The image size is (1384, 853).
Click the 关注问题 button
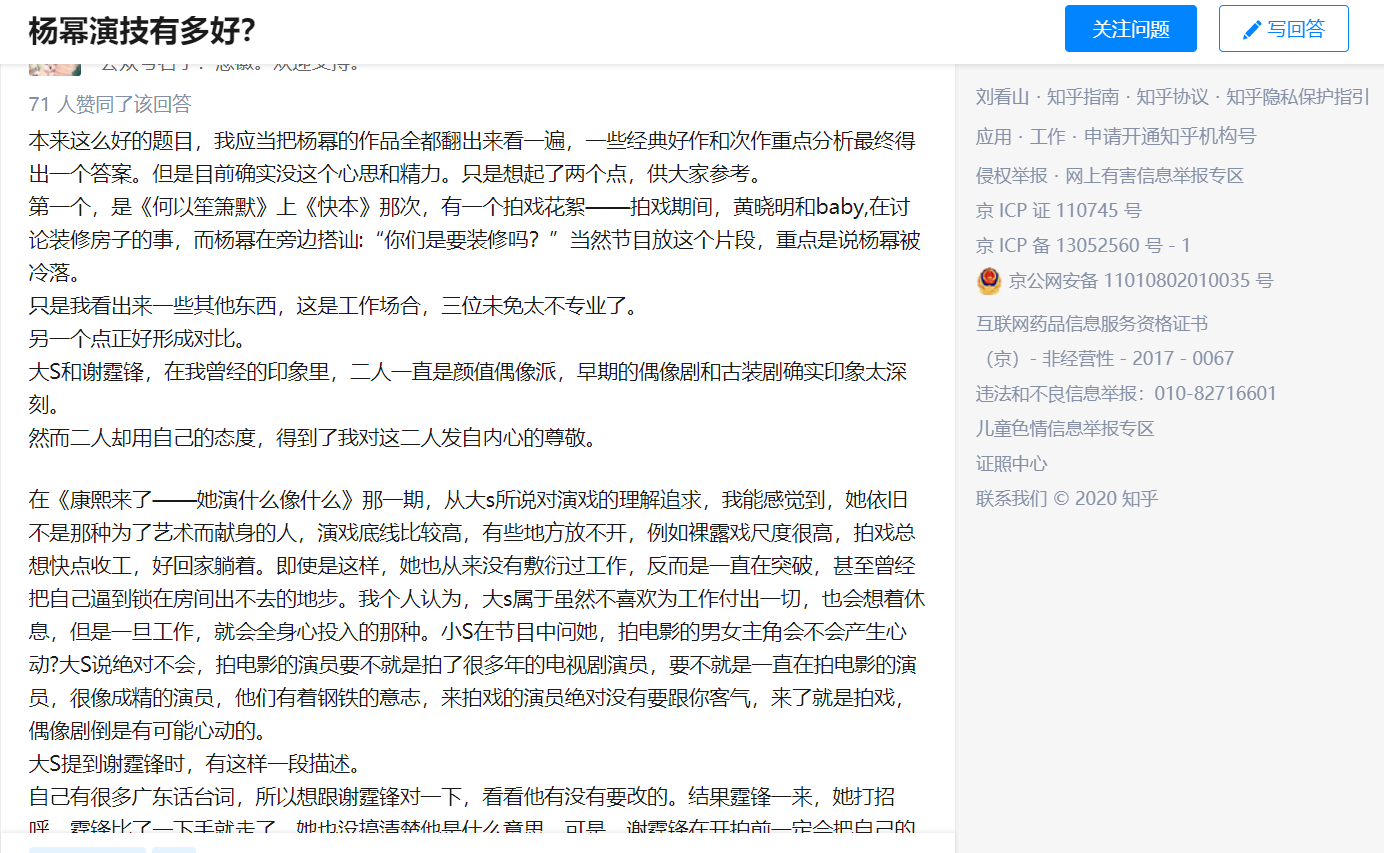click(x=1130, y=28)
